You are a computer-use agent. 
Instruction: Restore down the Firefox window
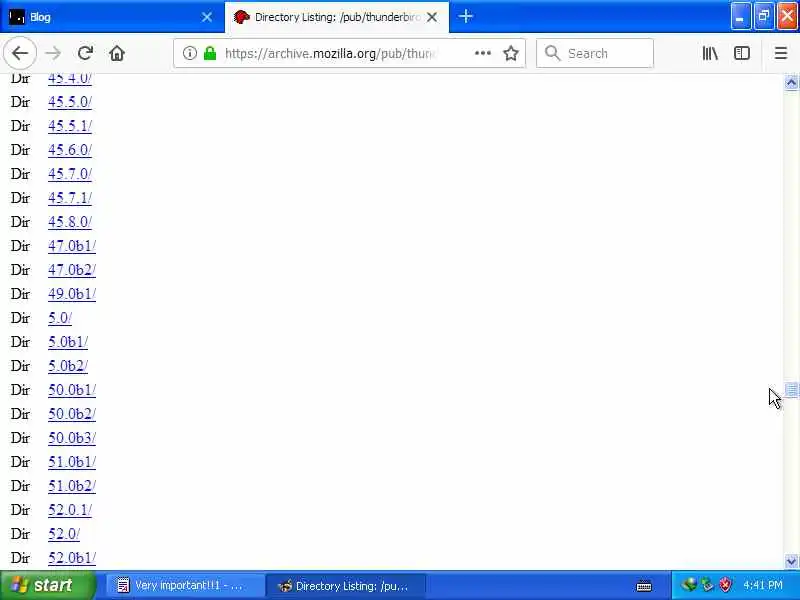point(764,16)
